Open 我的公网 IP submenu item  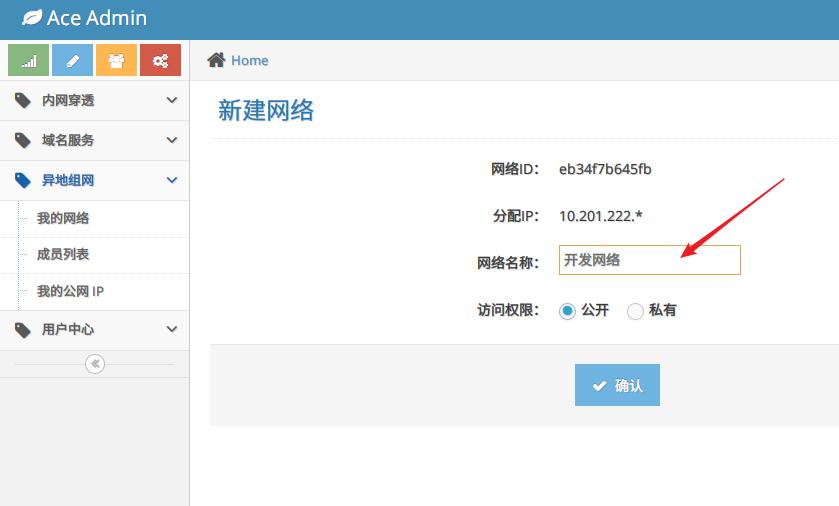click(70, 292)
